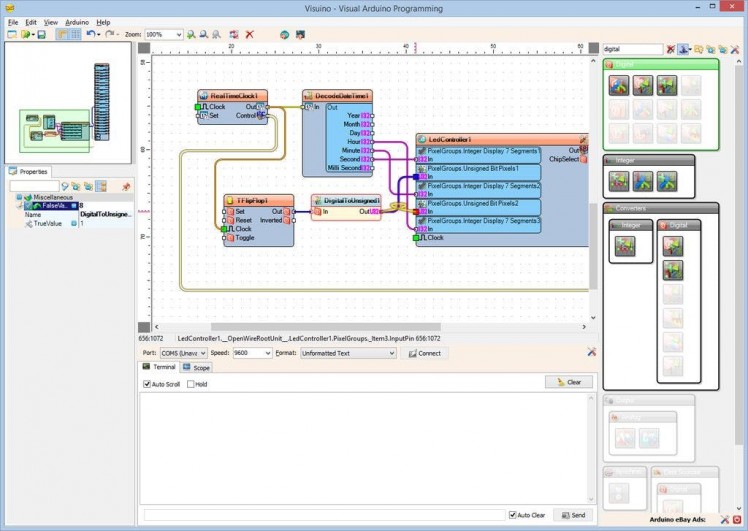
Task: Uncheck the Auto Clear checkbox
Action: [x=513, y=515]
